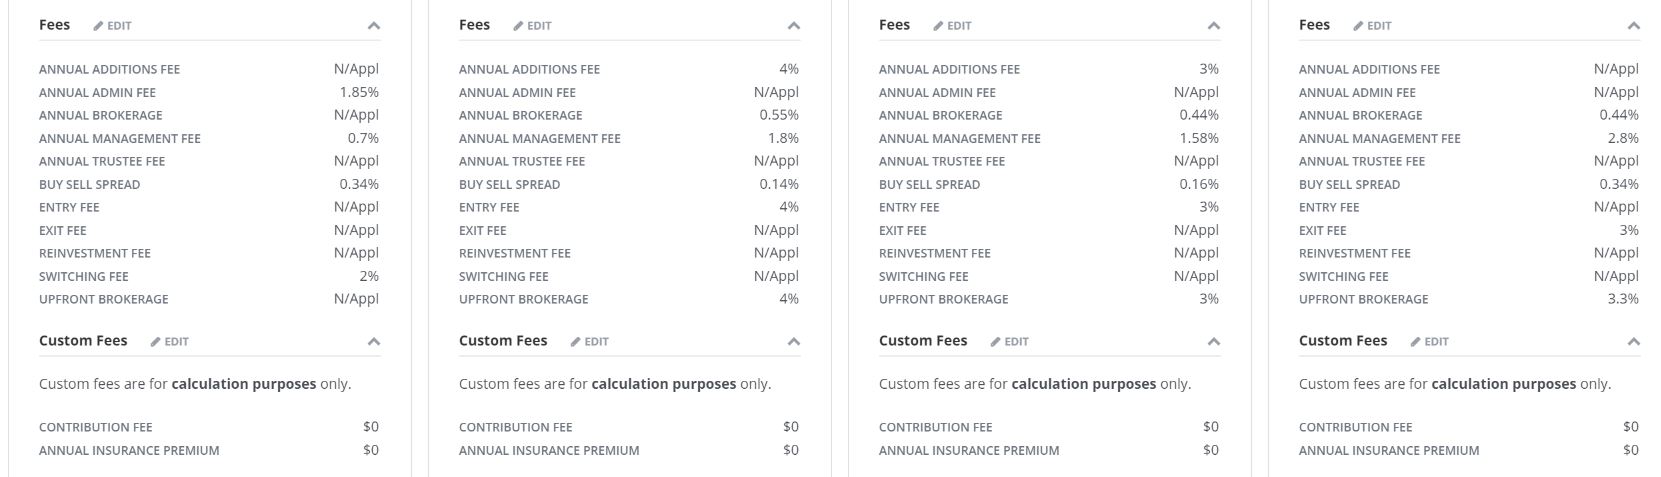Collapse the Fees section in the rightmost card

1634,26
